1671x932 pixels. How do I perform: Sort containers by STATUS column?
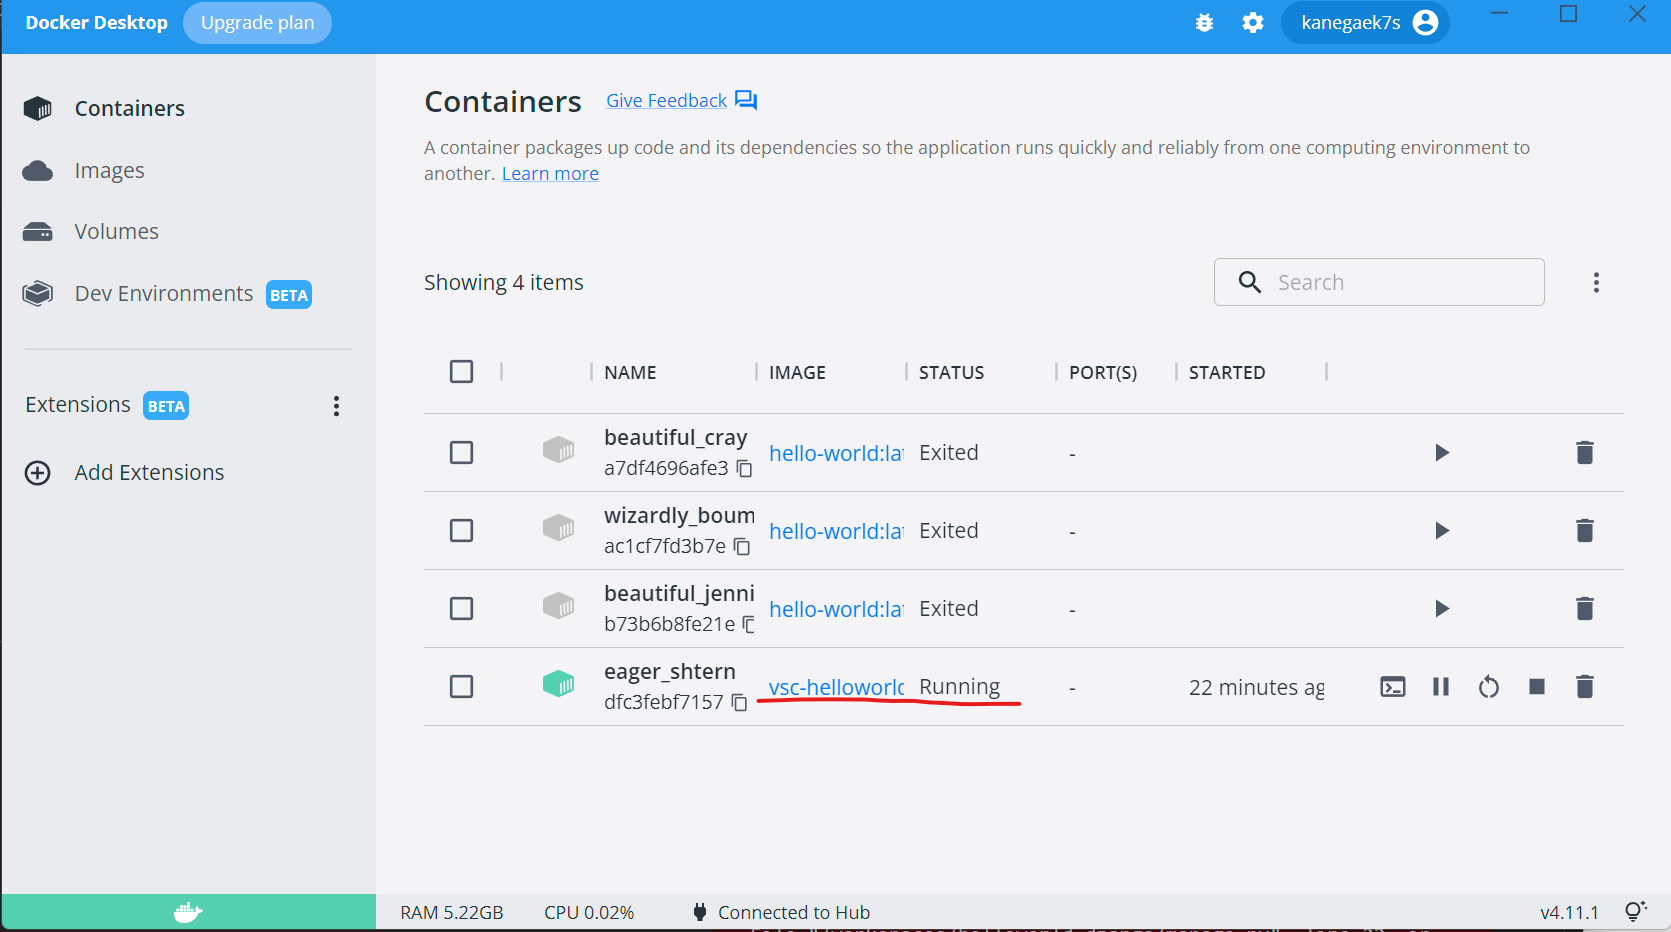coord(951,373)
